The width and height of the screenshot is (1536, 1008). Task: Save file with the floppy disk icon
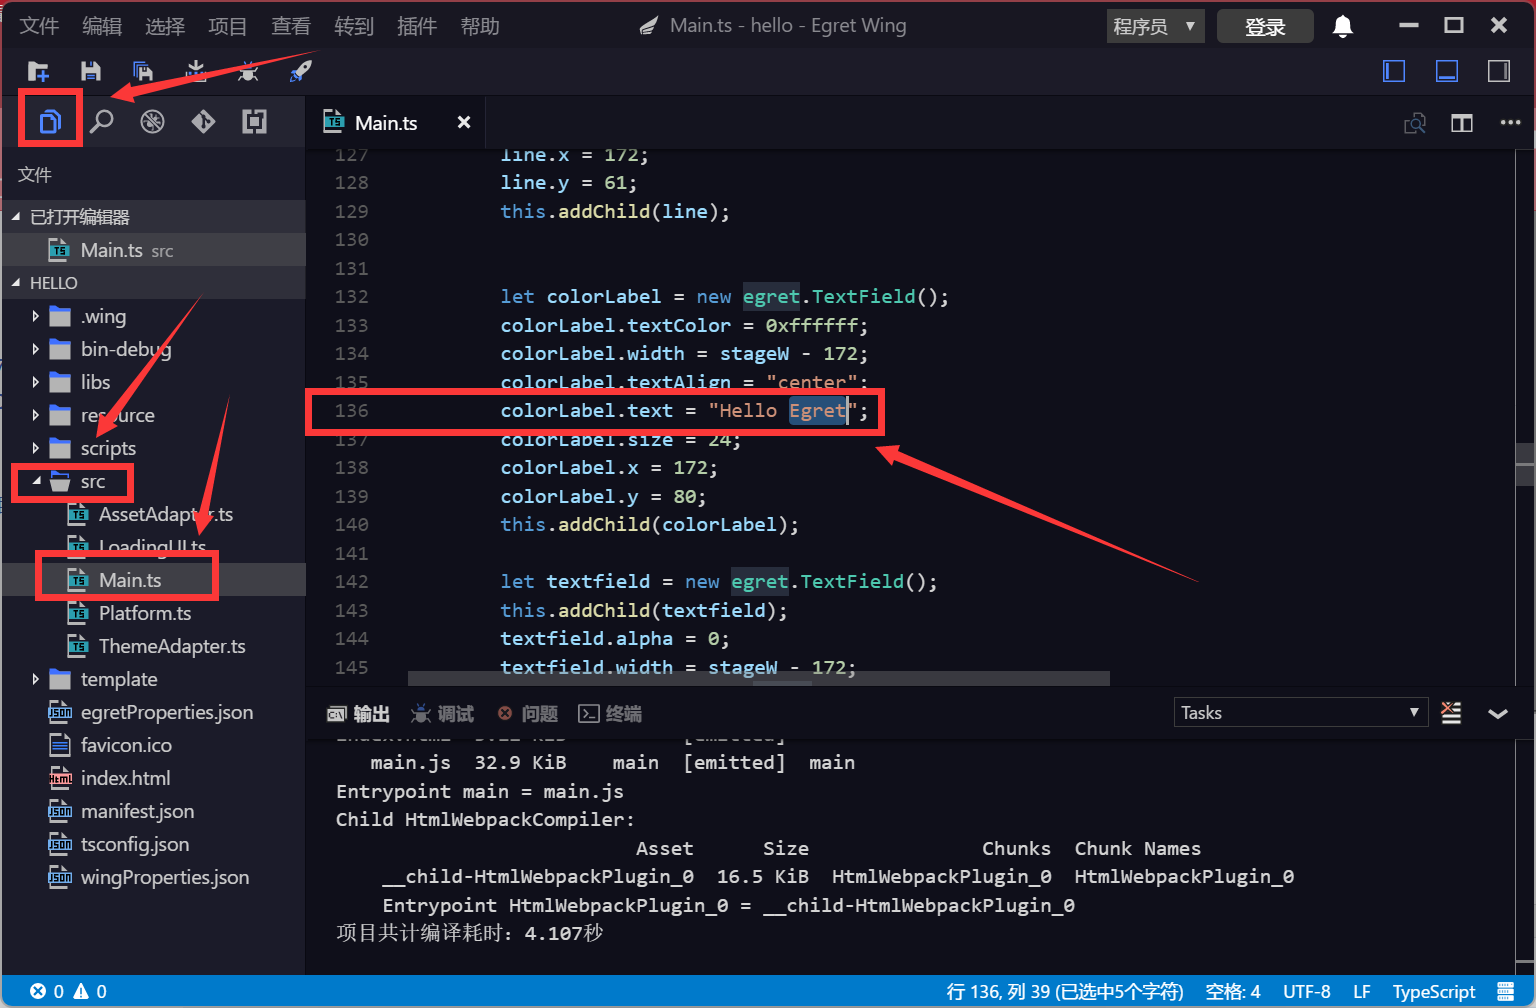point(91,71)
